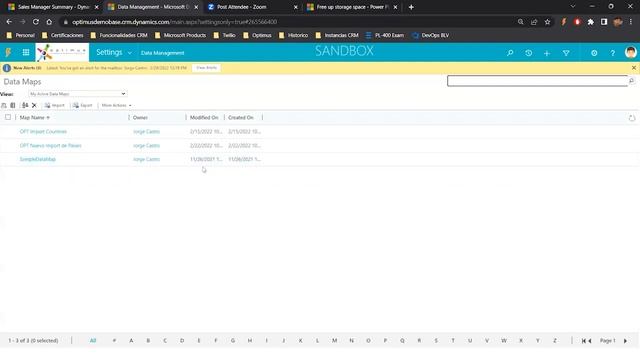Filter records by # symbol
The height and width of the screenshot is (360, 640).
tap(114, 341)
